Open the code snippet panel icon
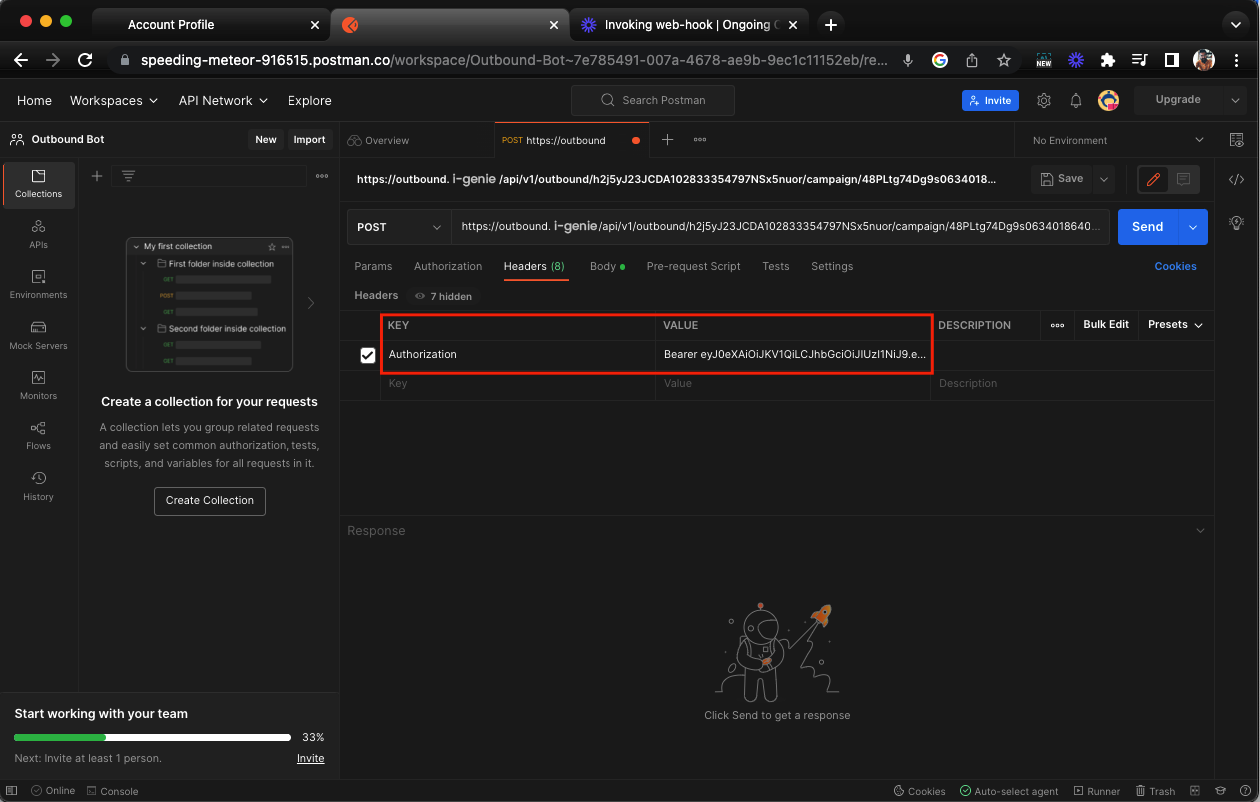1260x802 pixels. tap(1236, 180)
